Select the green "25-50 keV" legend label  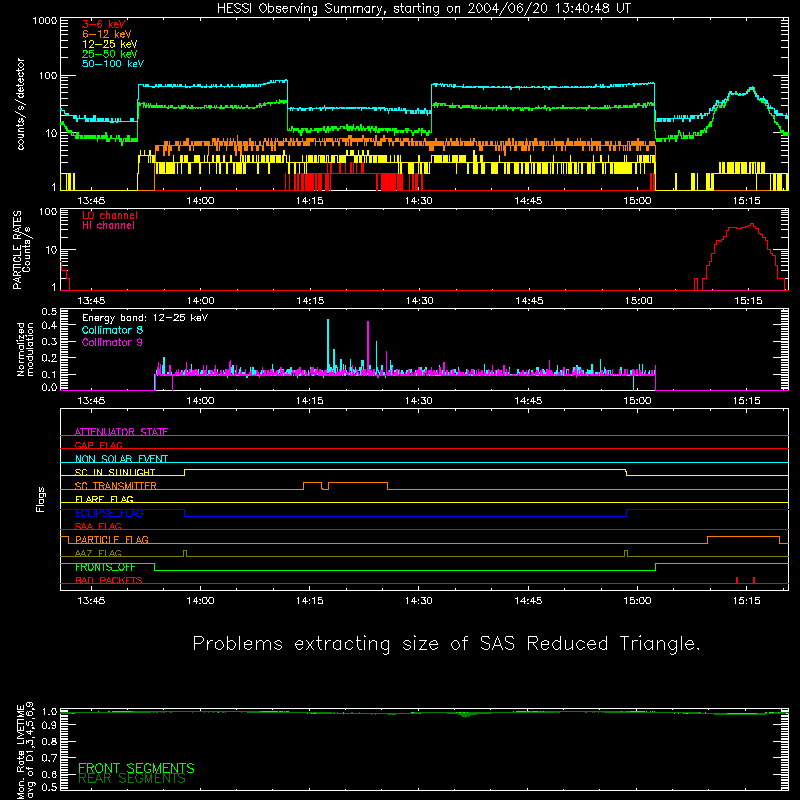tap(110, 54)
